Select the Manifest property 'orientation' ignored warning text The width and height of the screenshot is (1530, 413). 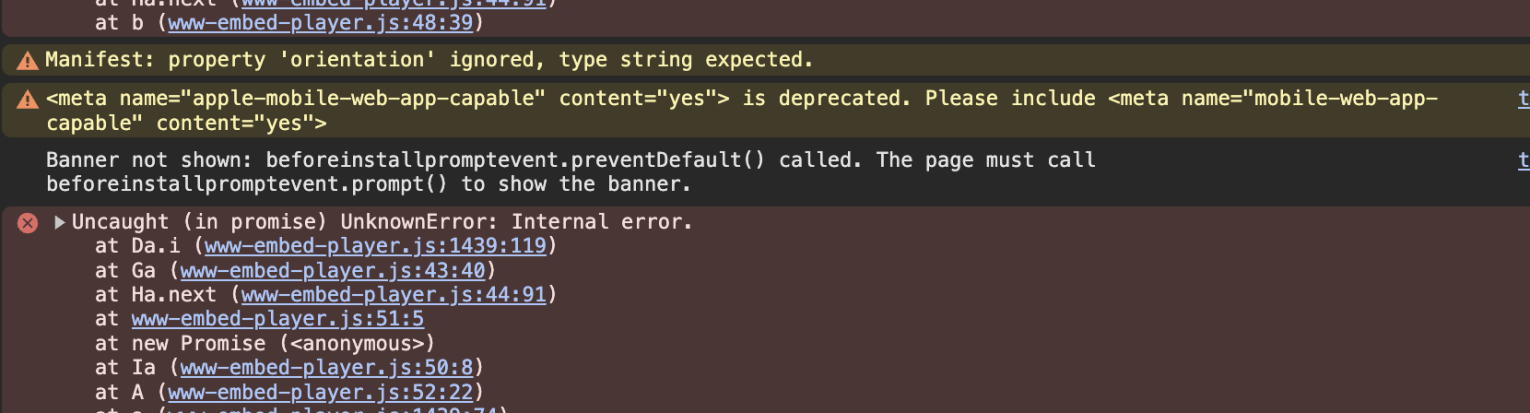[x=429, y=60]
